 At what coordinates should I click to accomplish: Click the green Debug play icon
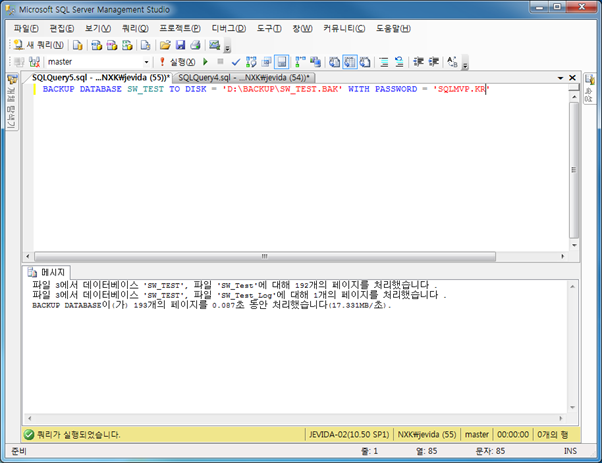pyautogui.click(x=205, y=61)
